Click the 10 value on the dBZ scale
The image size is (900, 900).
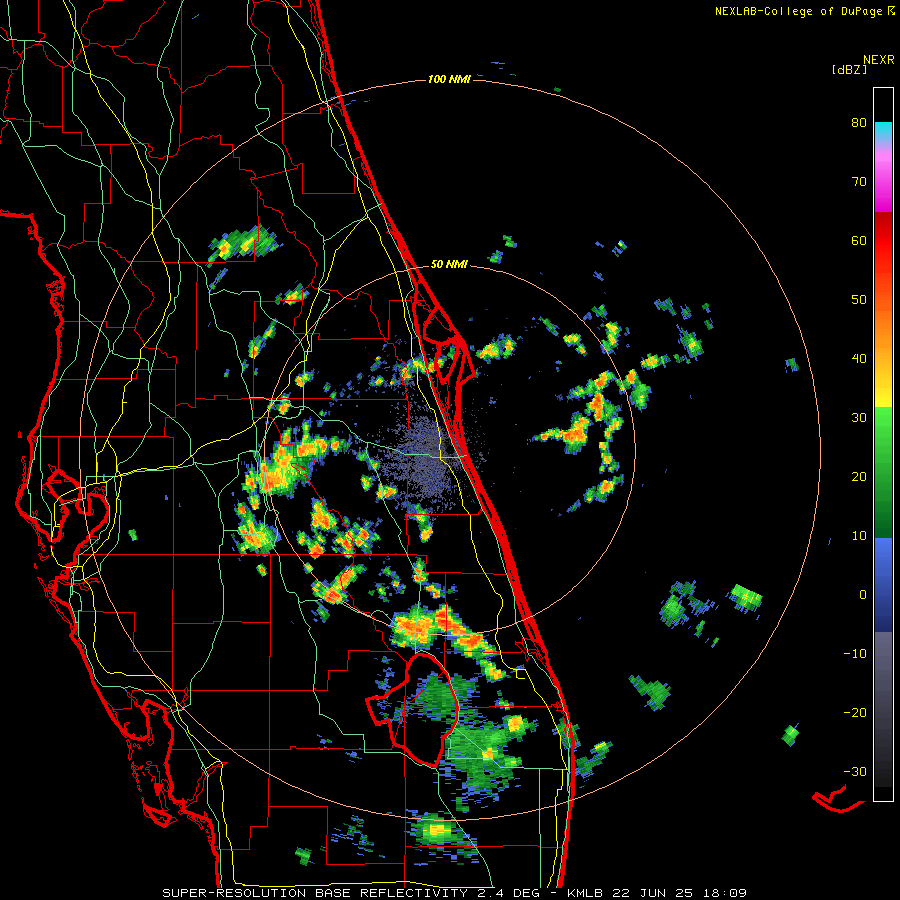(859, 536)
